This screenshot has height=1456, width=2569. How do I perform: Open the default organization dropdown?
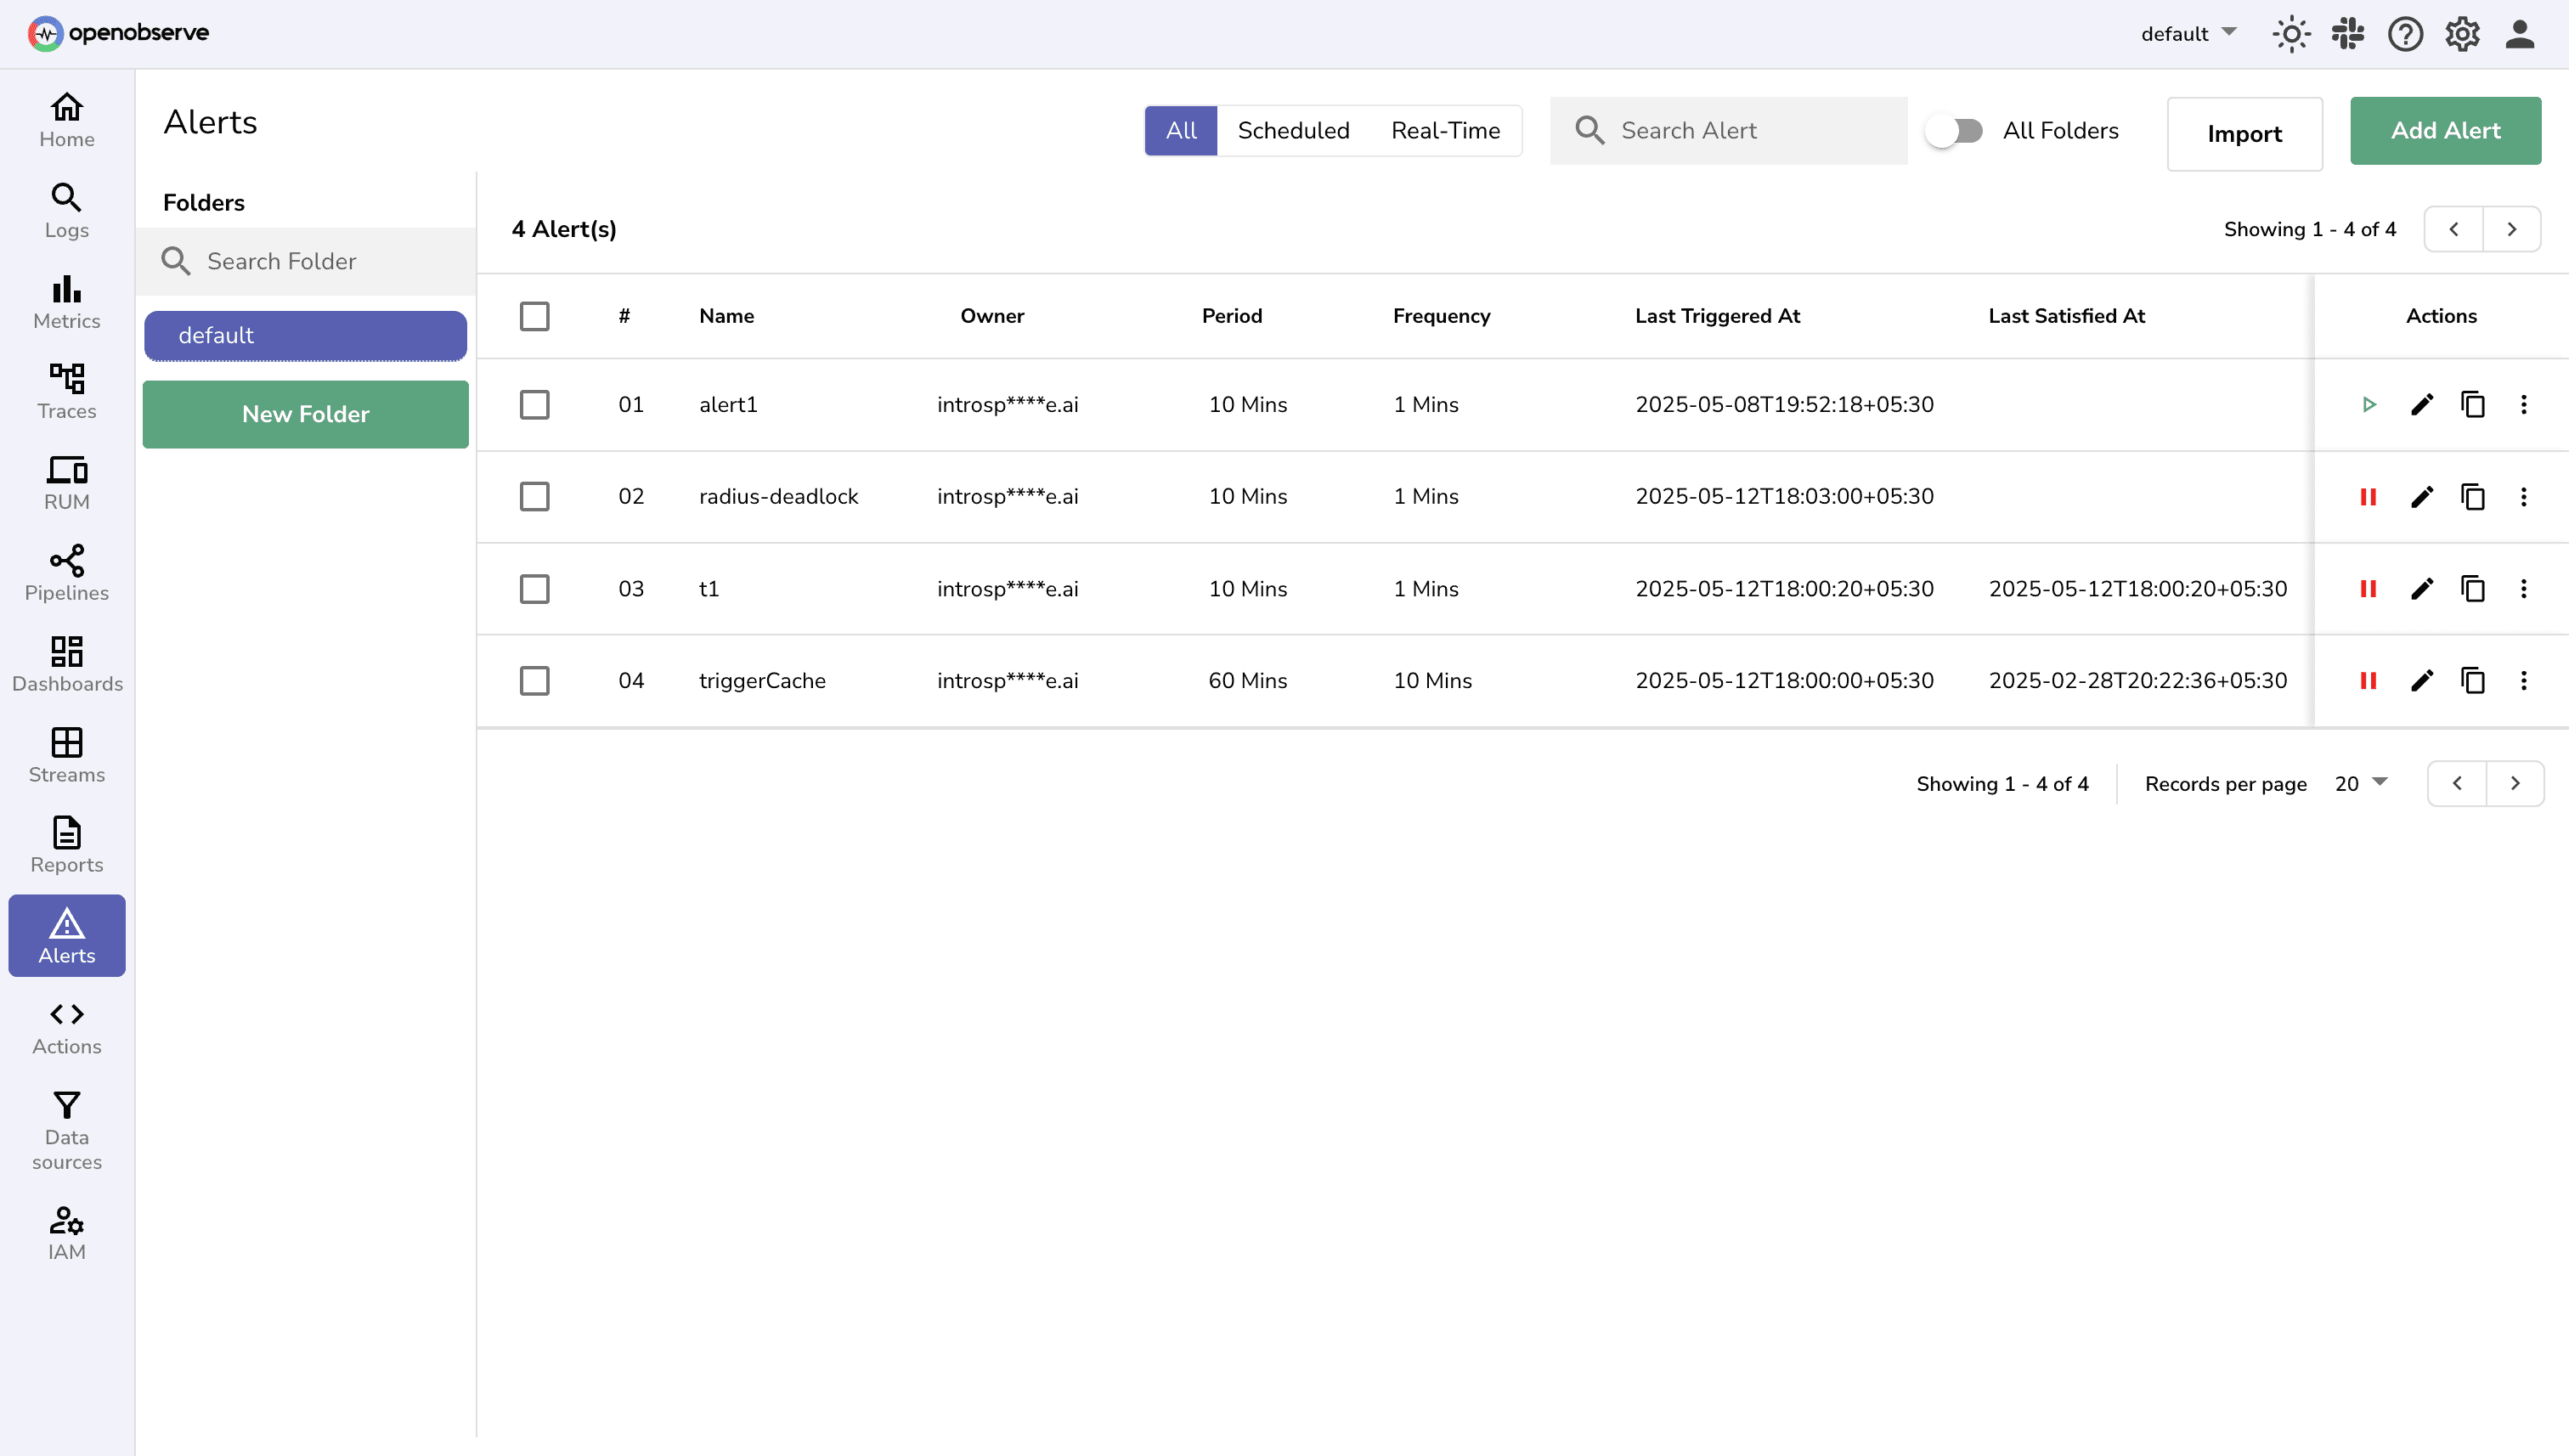click(2188, 33)
